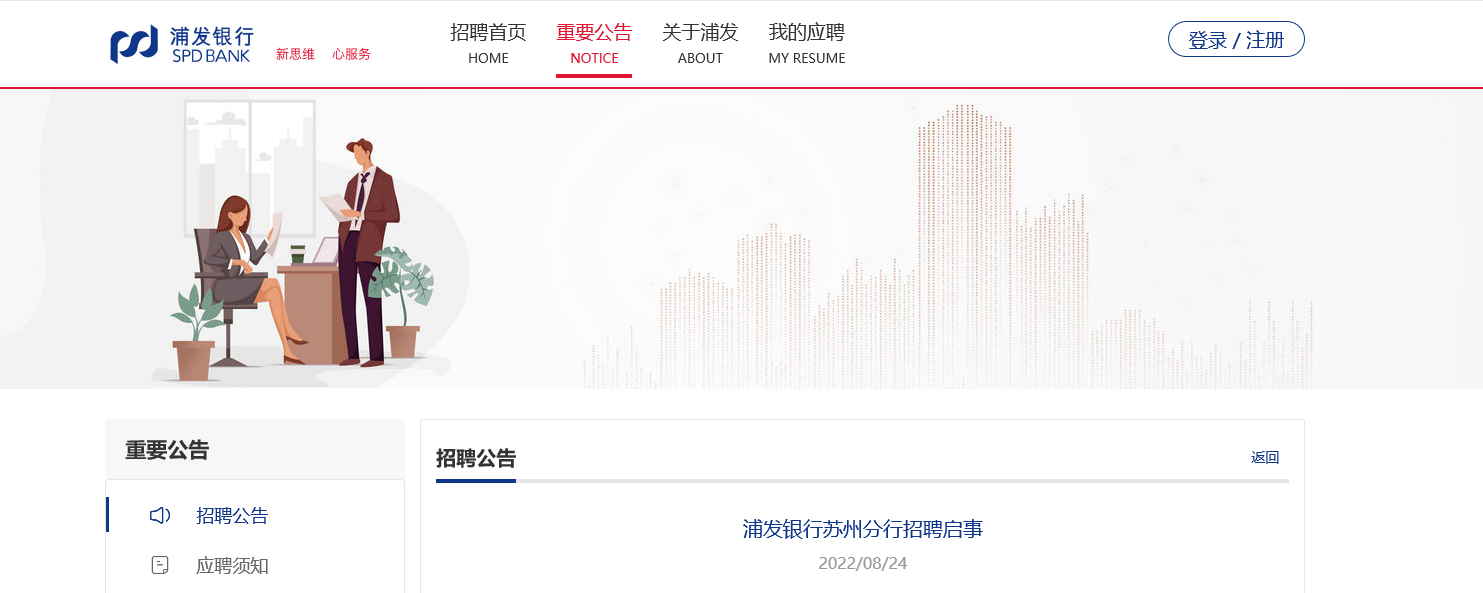Screen dimensions: 1483x593
Task: Open the 浦发银行苏州分行招聘启事 title
Action: (x=863, y=529)
